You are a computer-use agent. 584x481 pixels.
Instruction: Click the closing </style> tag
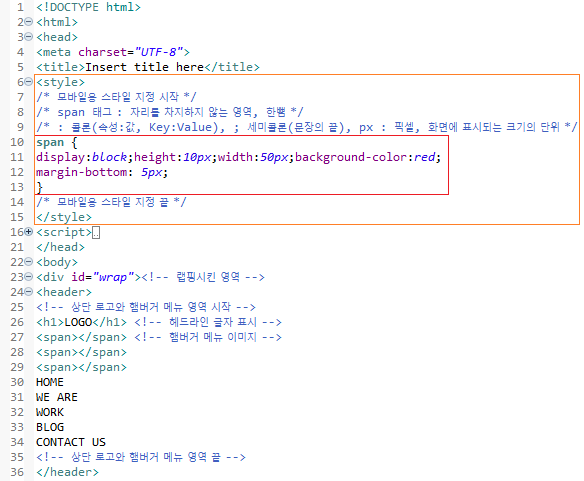point(64,217)
